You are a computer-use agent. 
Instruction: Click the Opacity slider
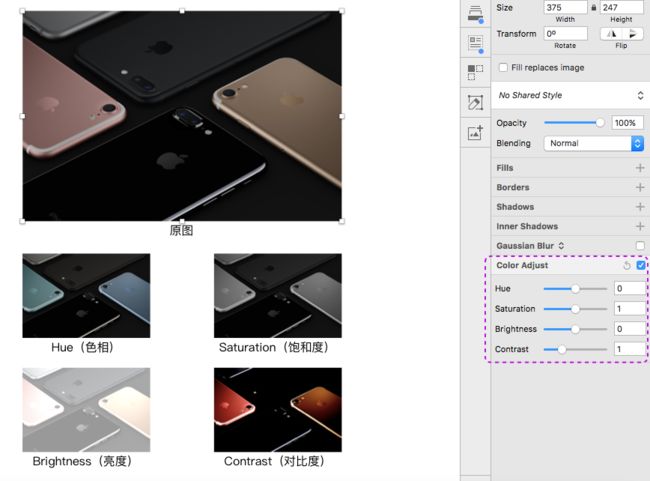574,123
